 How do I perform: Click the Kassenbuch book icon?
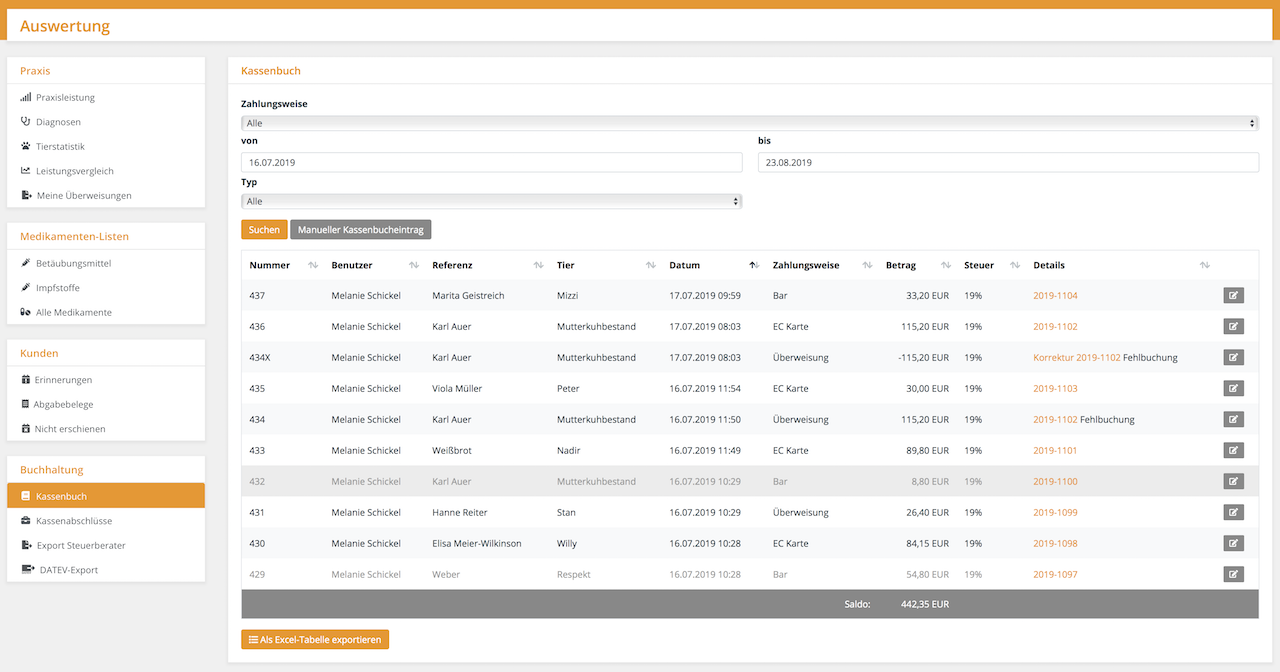click(x=26, y=496)
